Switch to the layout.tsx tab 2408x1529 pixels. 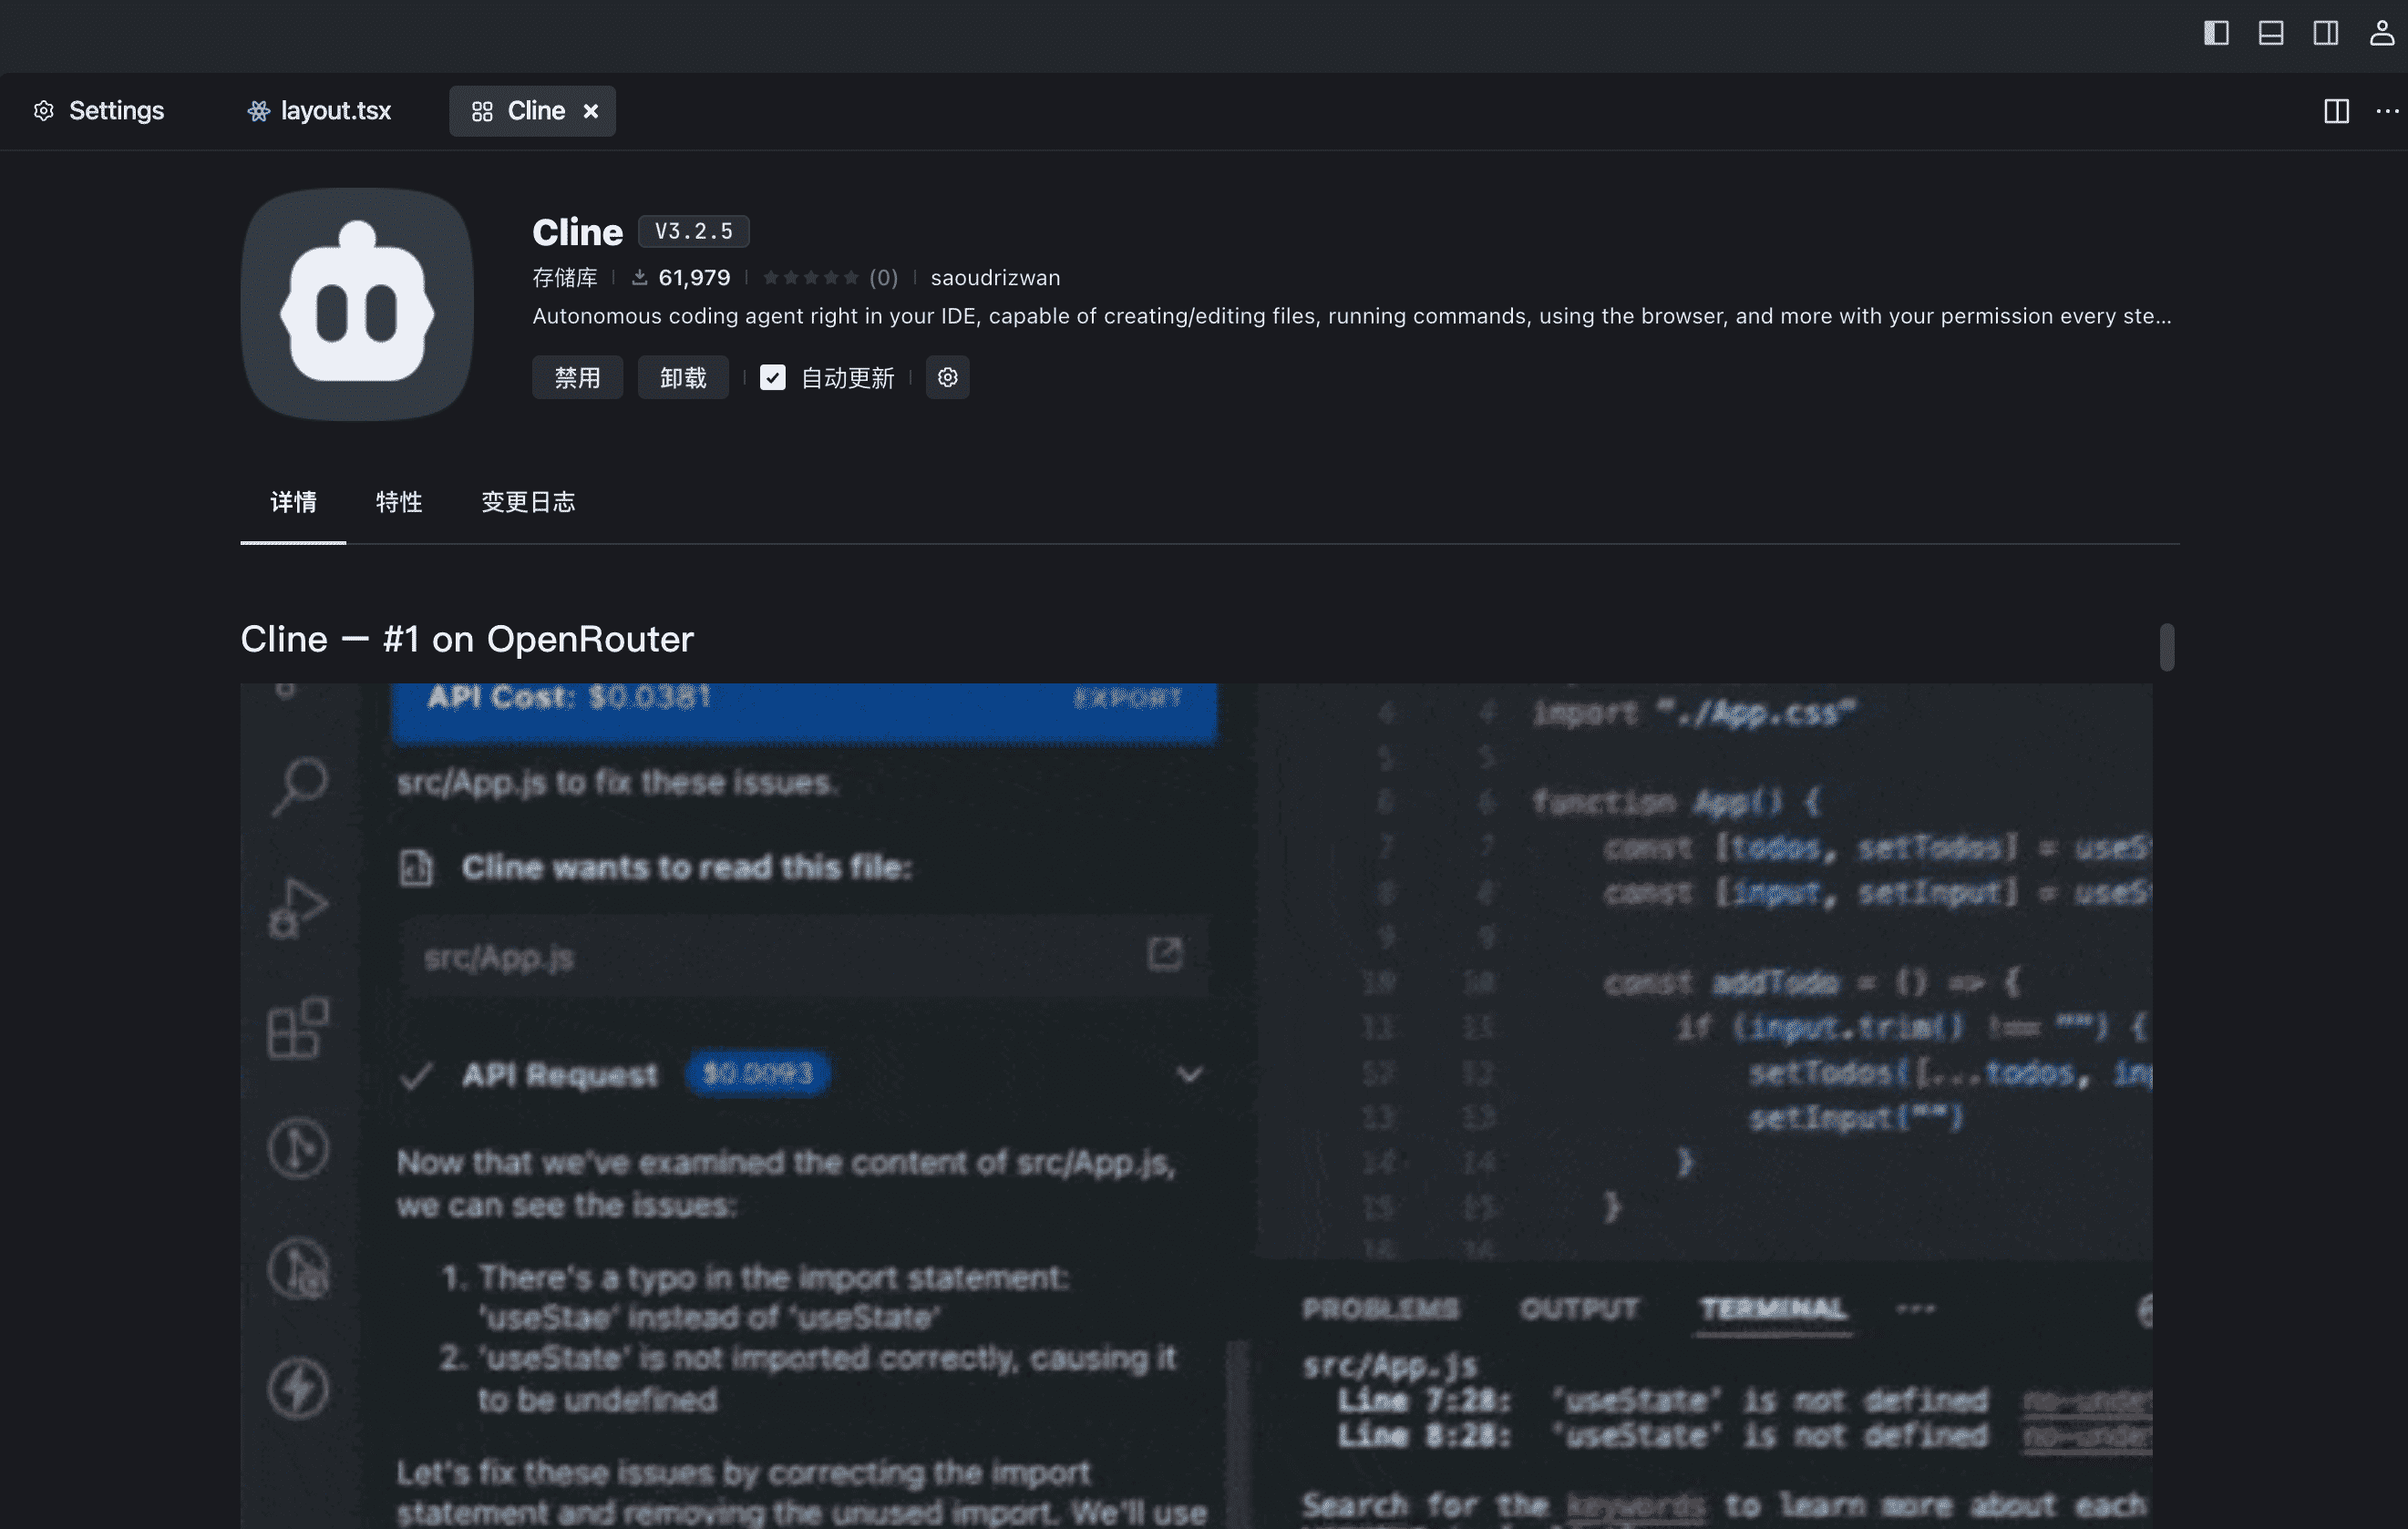tap(319, 111)
